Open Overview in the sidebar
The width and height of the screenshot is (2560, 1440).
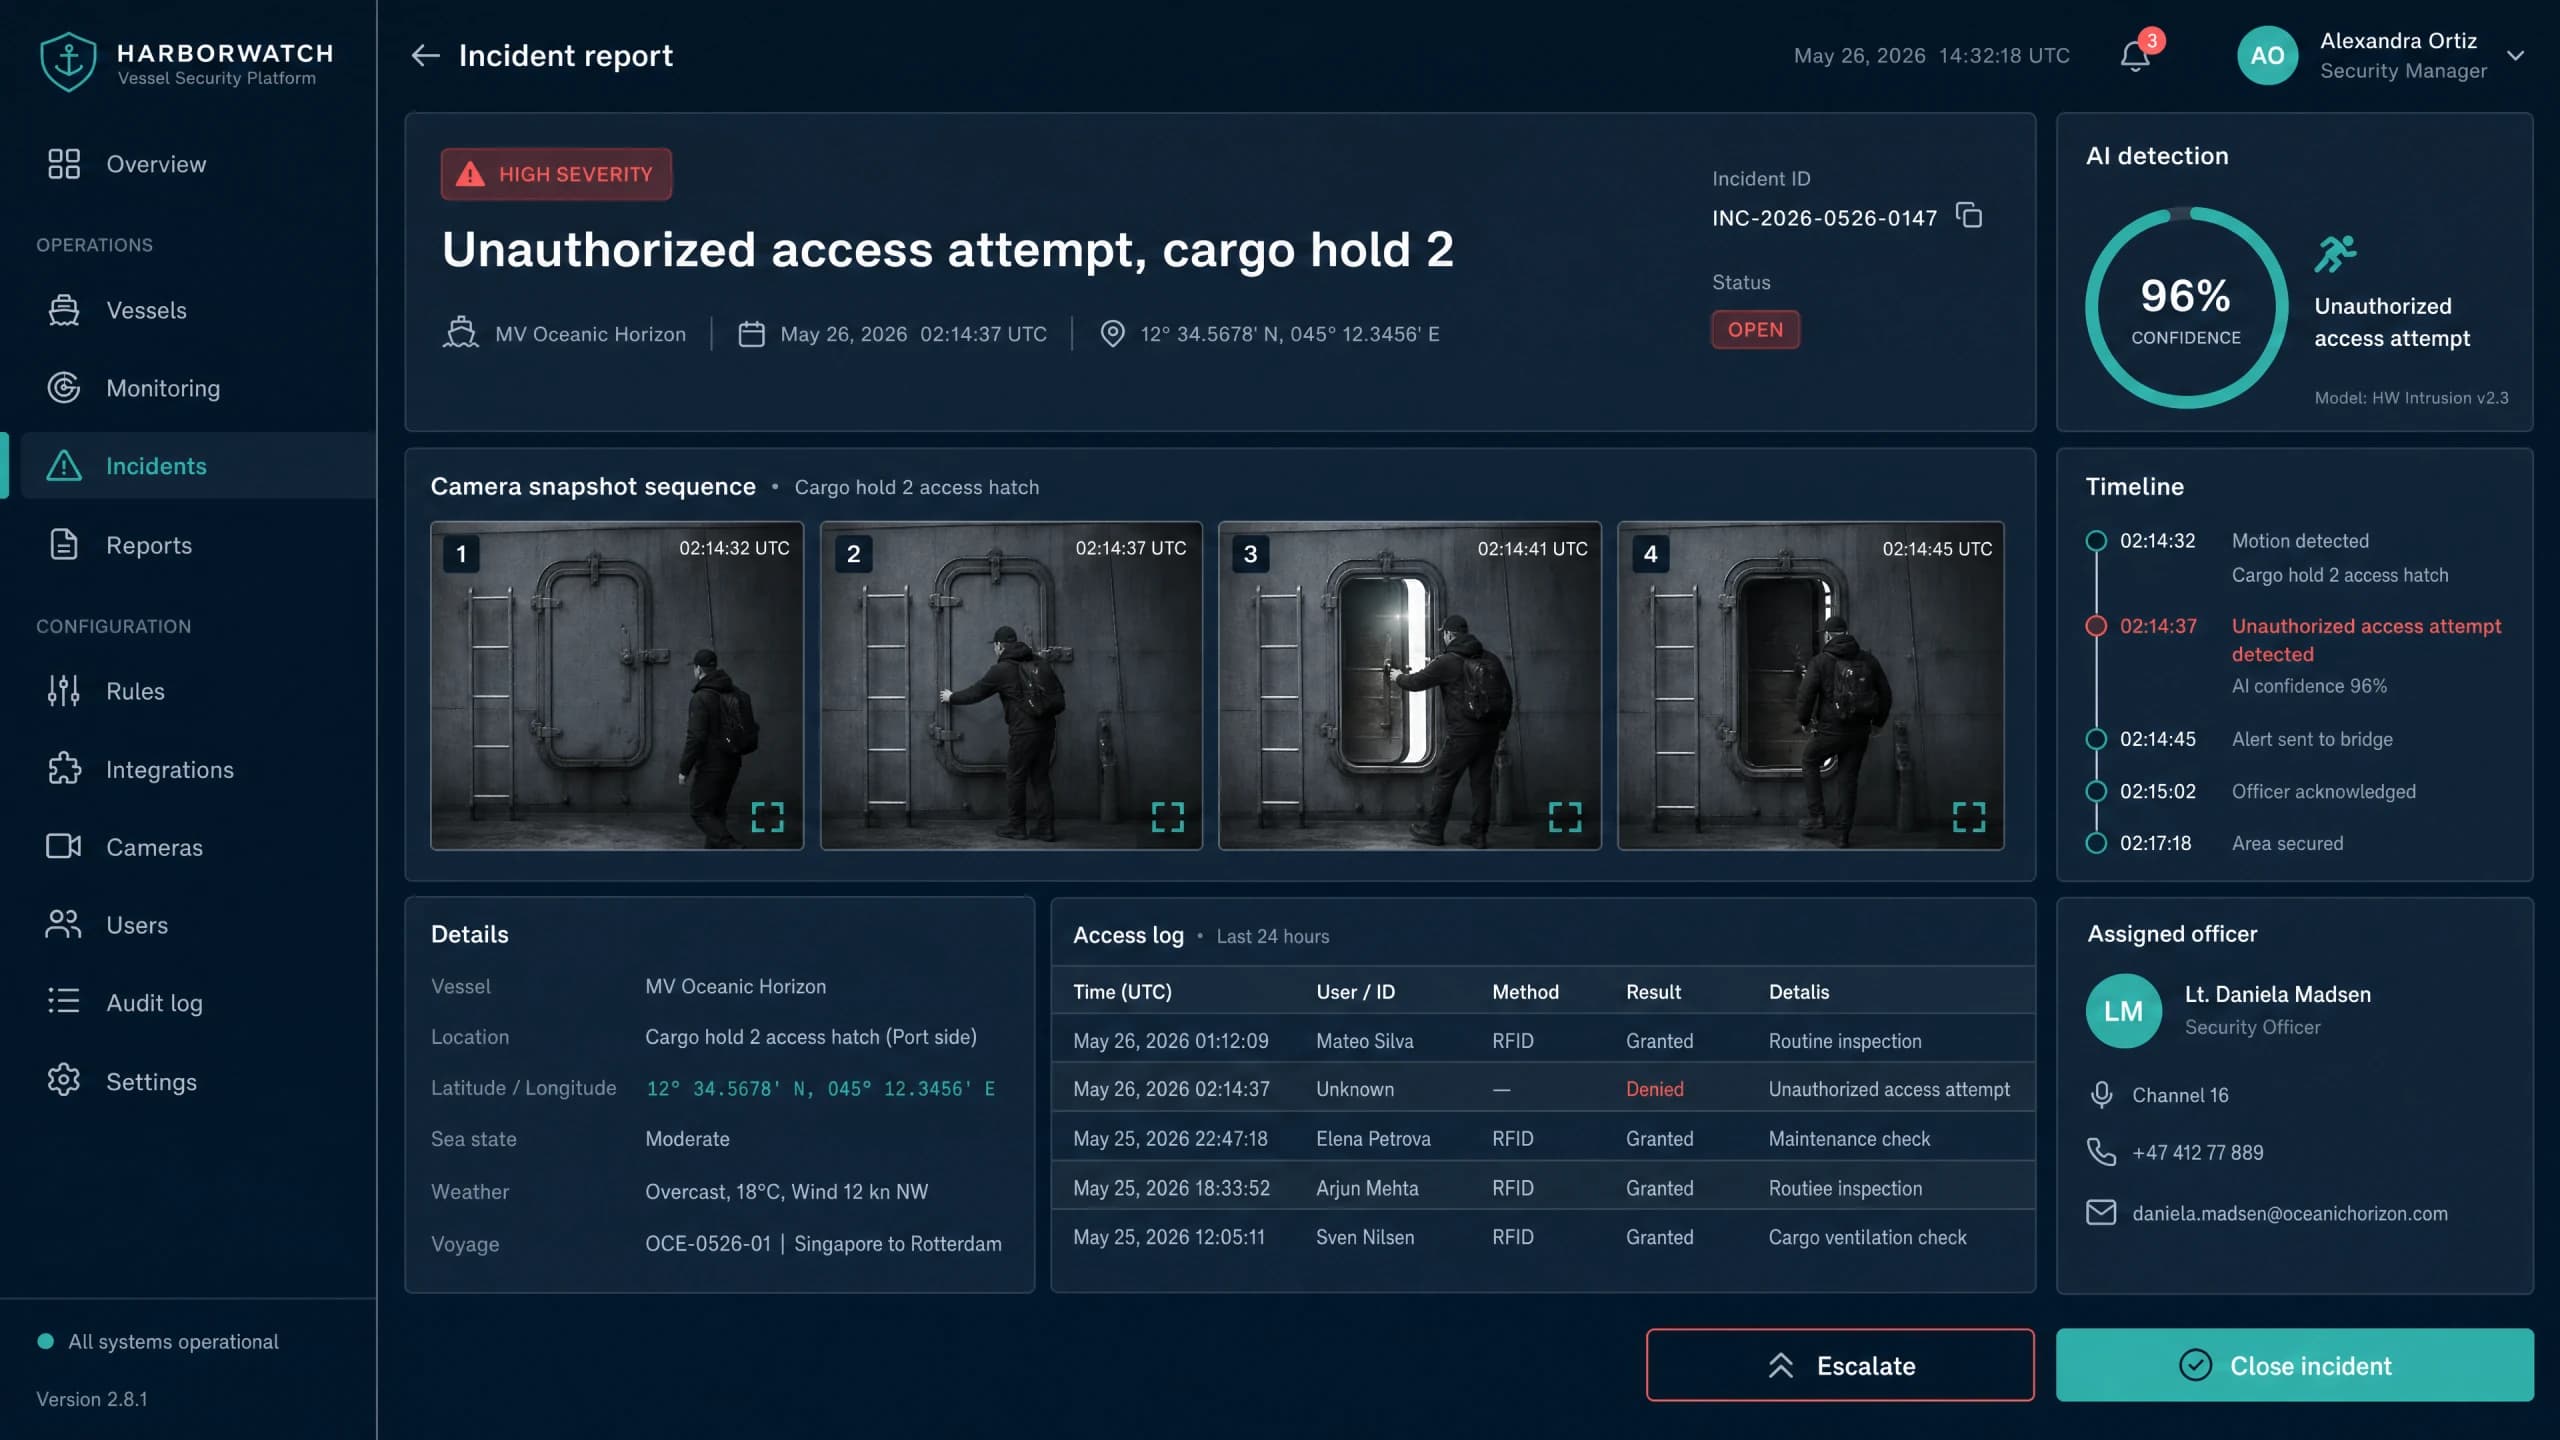pyautogui.click(x=198, y=164)
